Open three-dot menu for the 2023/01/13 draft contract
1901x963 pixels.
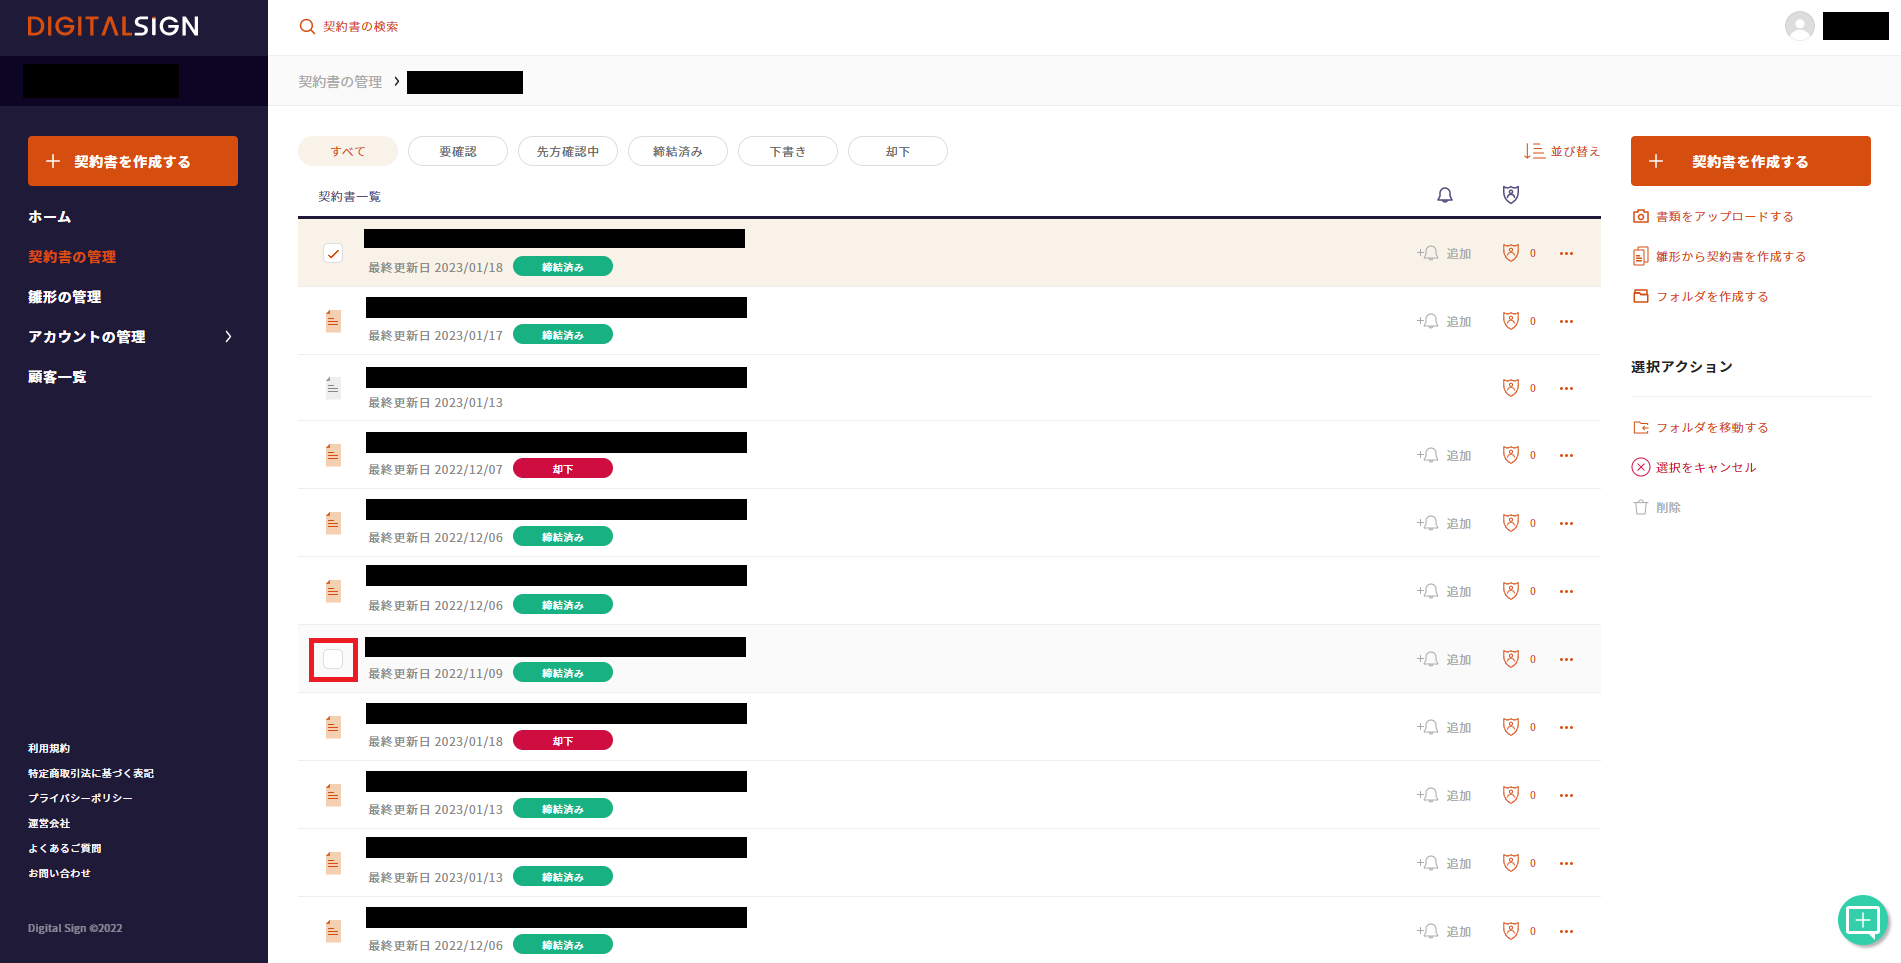(x=1566, y=388)
